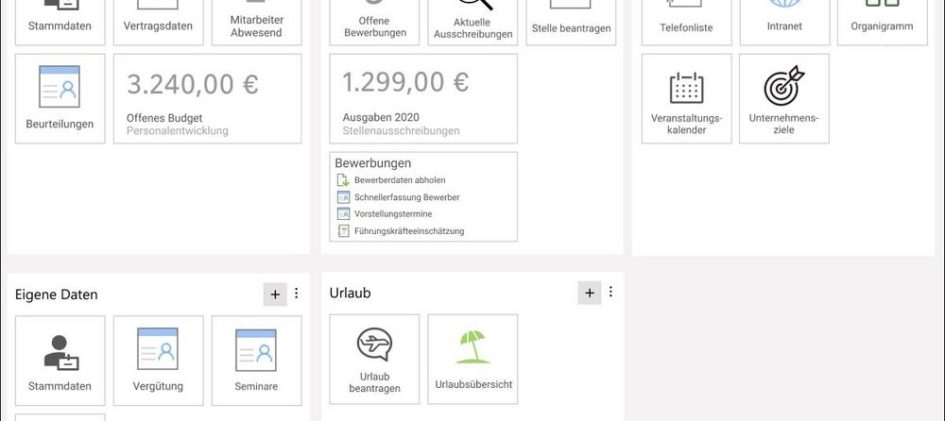This screenshot has height=421, width=945.
Task: Open the Urlaub beantragen tile
Action: pos(374,359)
